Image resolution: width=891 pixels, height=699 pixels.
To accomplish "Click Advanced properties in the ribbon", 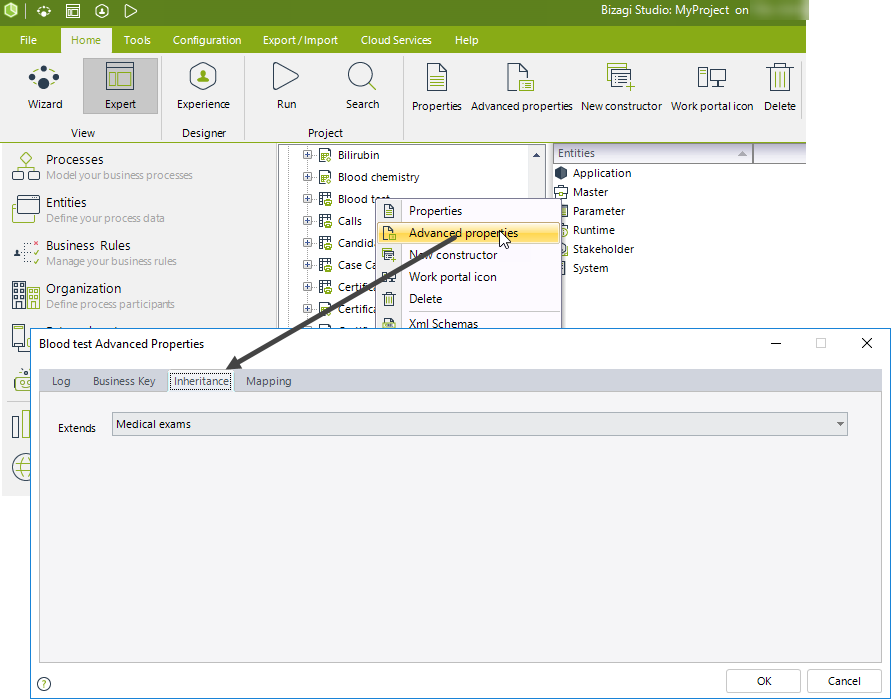I will pyautogui.click(x=521, y=87).
